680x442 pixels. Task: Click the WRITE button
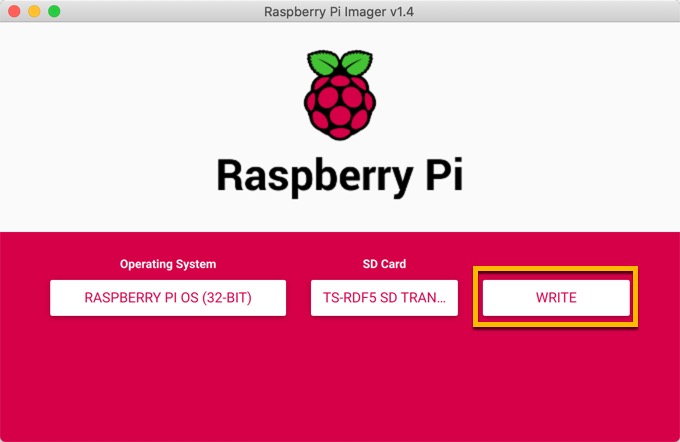[x=556, y=298]
